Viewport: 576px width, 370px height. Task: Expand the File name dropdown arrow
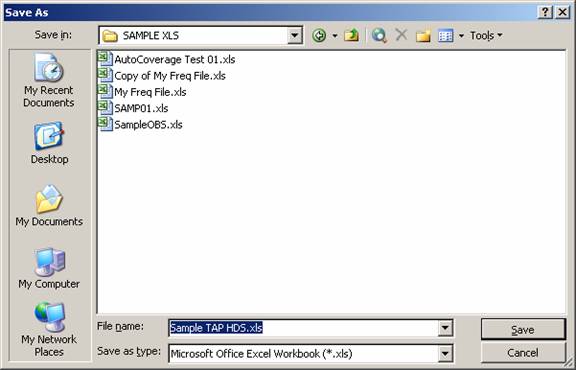point(445,328)
